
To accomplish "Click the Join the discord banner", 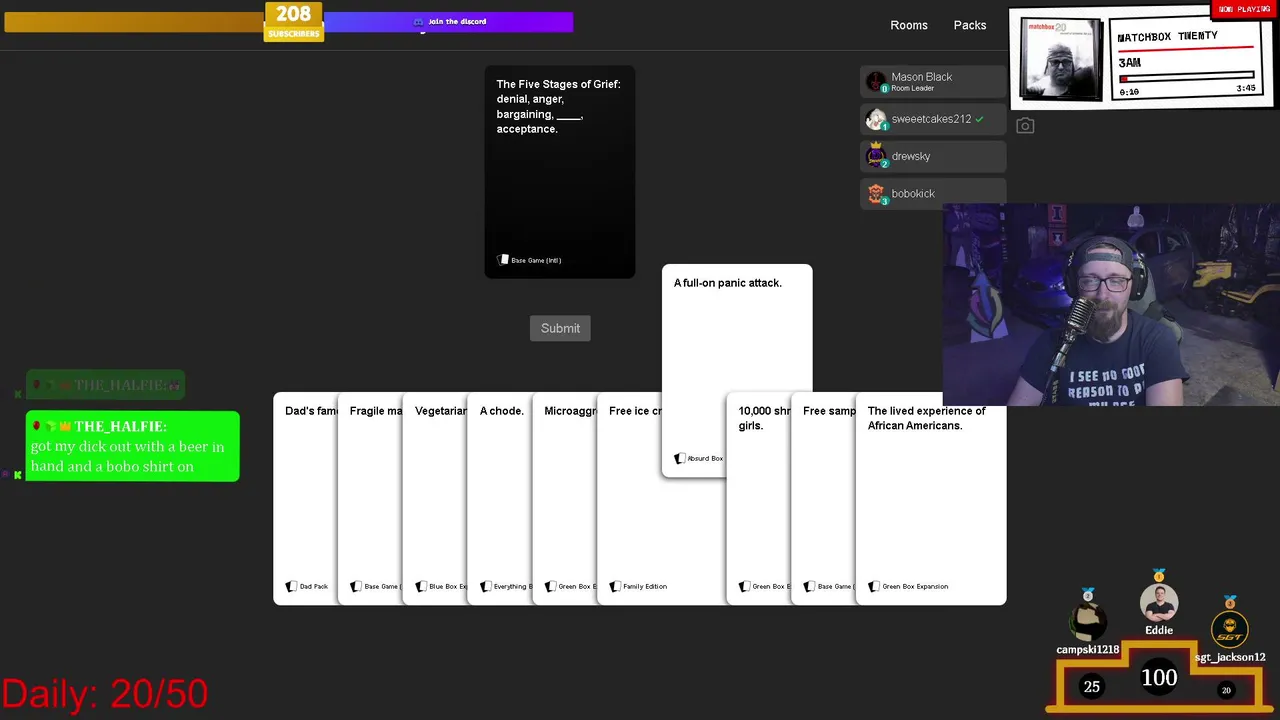I will tap(449, 21).
